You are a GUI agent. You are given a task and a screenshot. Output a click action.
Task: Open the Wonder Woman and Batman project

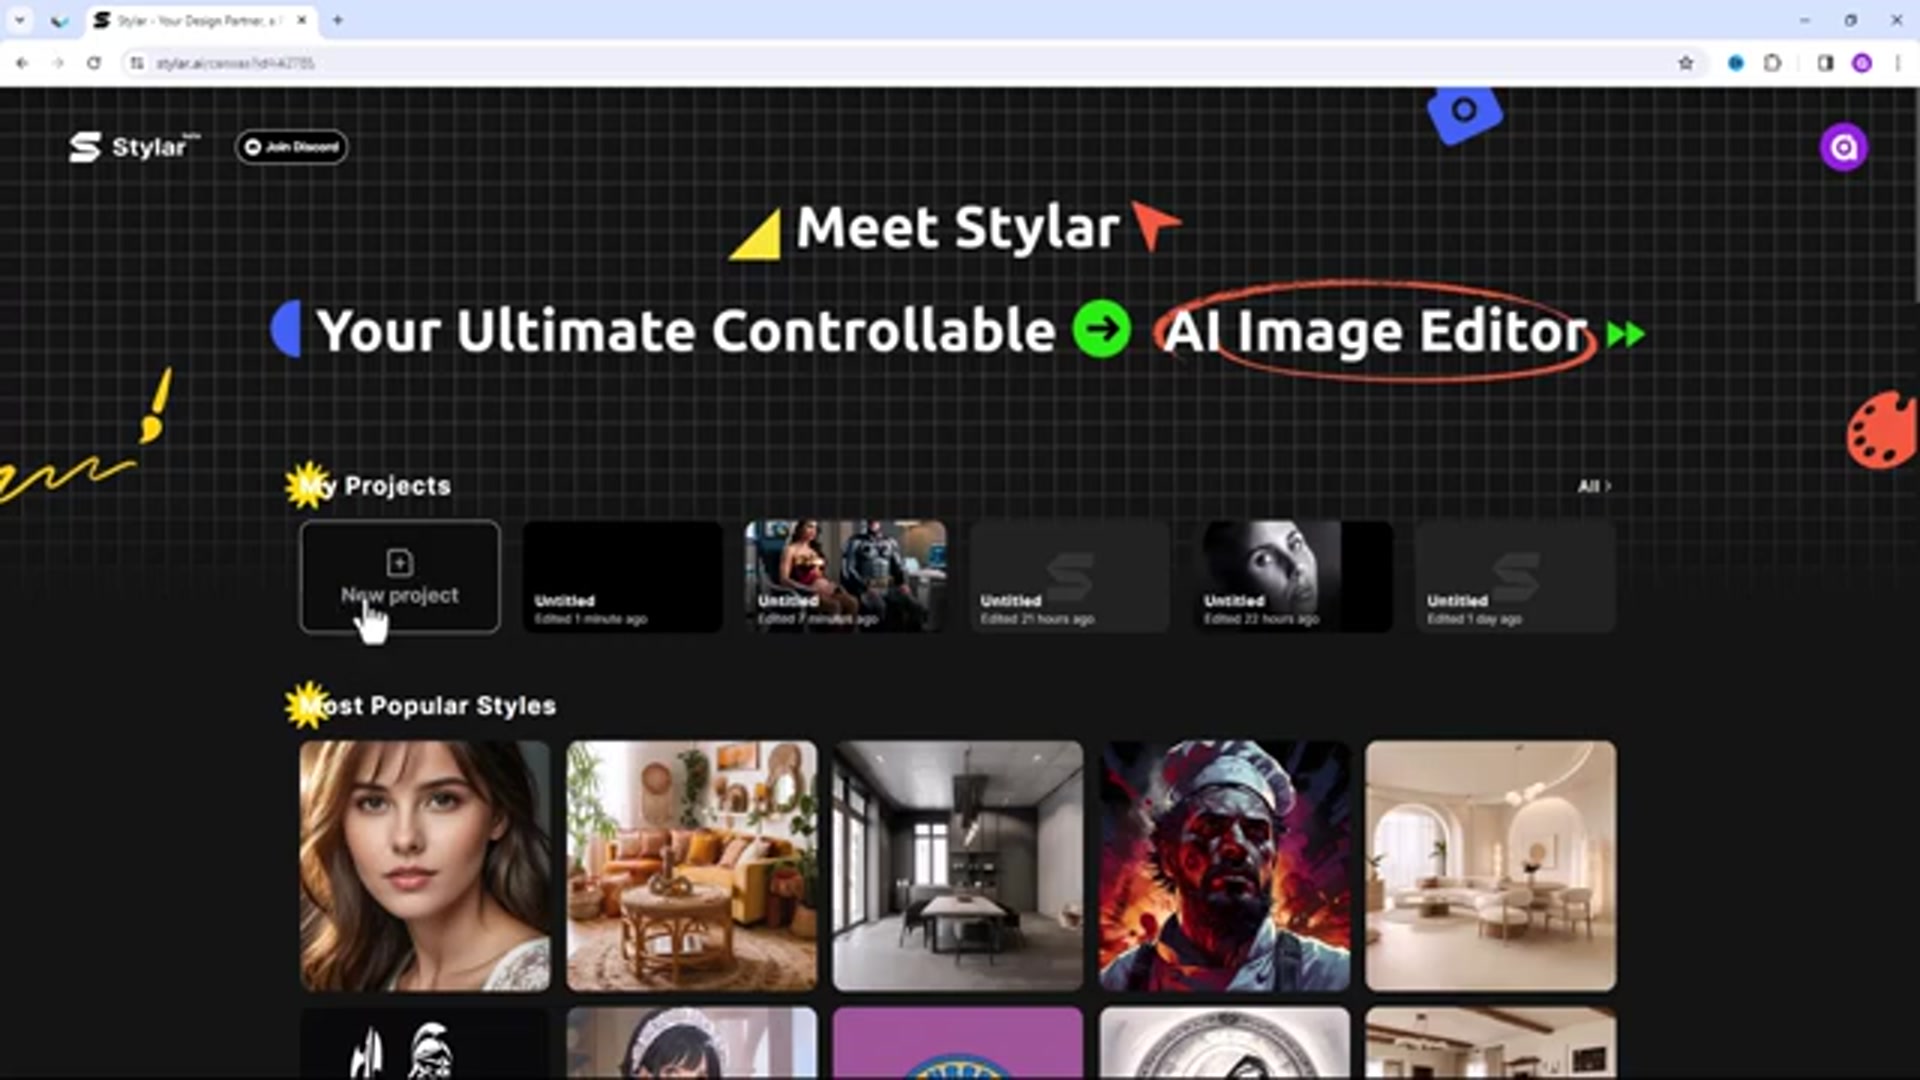(845, 576)
